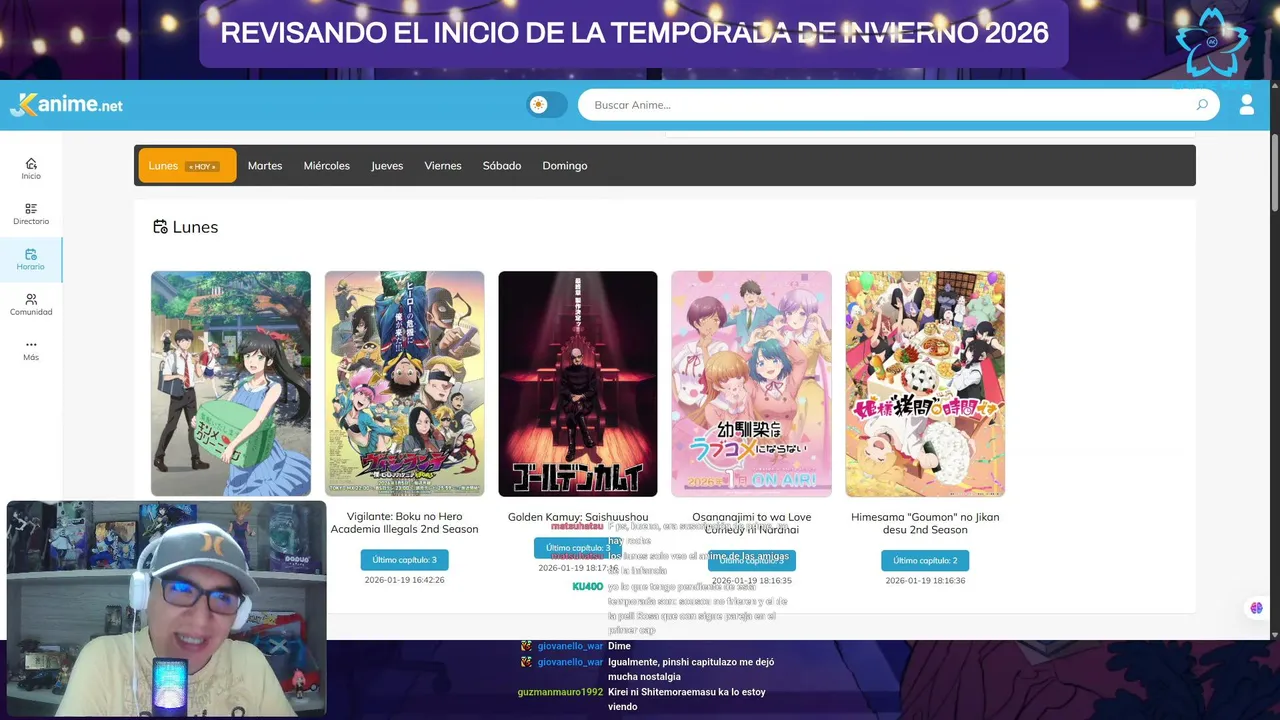
Task: Open Comunidad in sidebar
Action: coord(31,305)
